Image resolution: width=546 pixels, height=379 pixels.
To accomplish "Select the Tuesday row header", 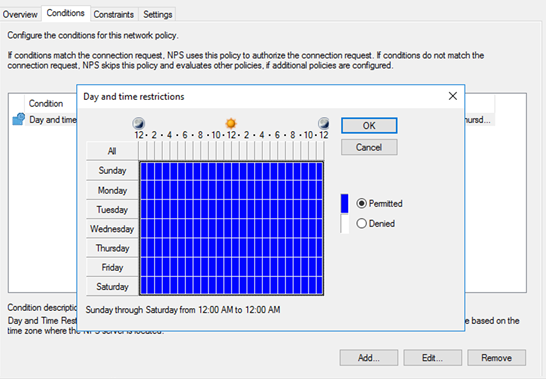I will click(112, 210).
